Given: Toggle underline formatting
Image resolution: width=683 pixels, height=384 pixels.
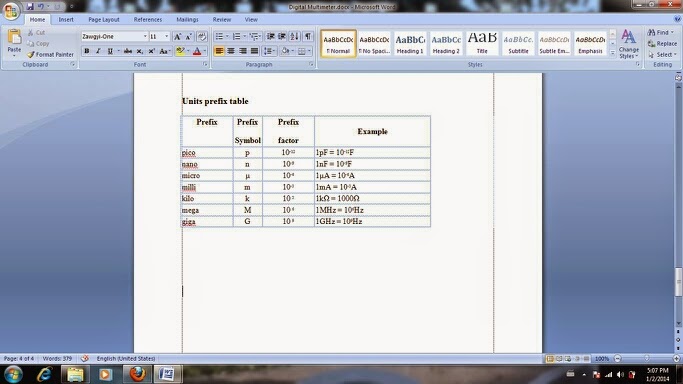Looking at the screenshot, I should click(x=110, y=51).
